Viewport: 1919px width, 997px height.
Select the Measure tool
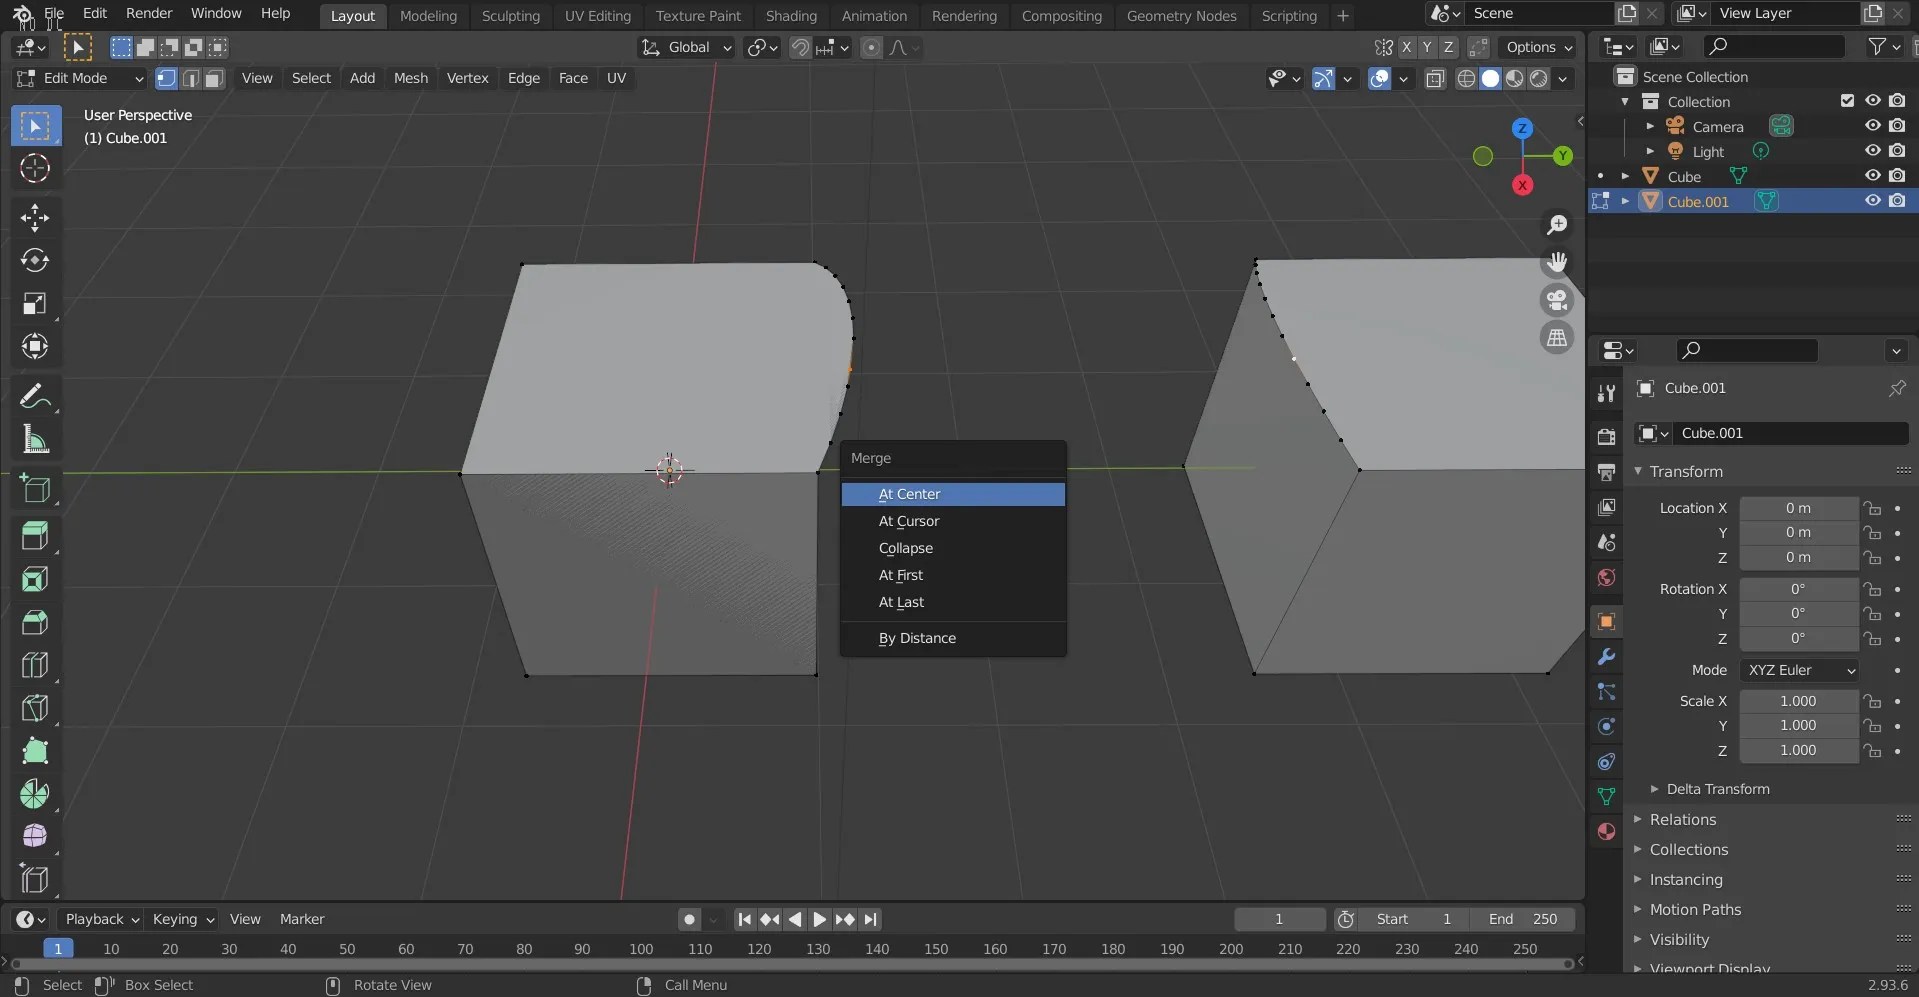(x=35, y=440)
